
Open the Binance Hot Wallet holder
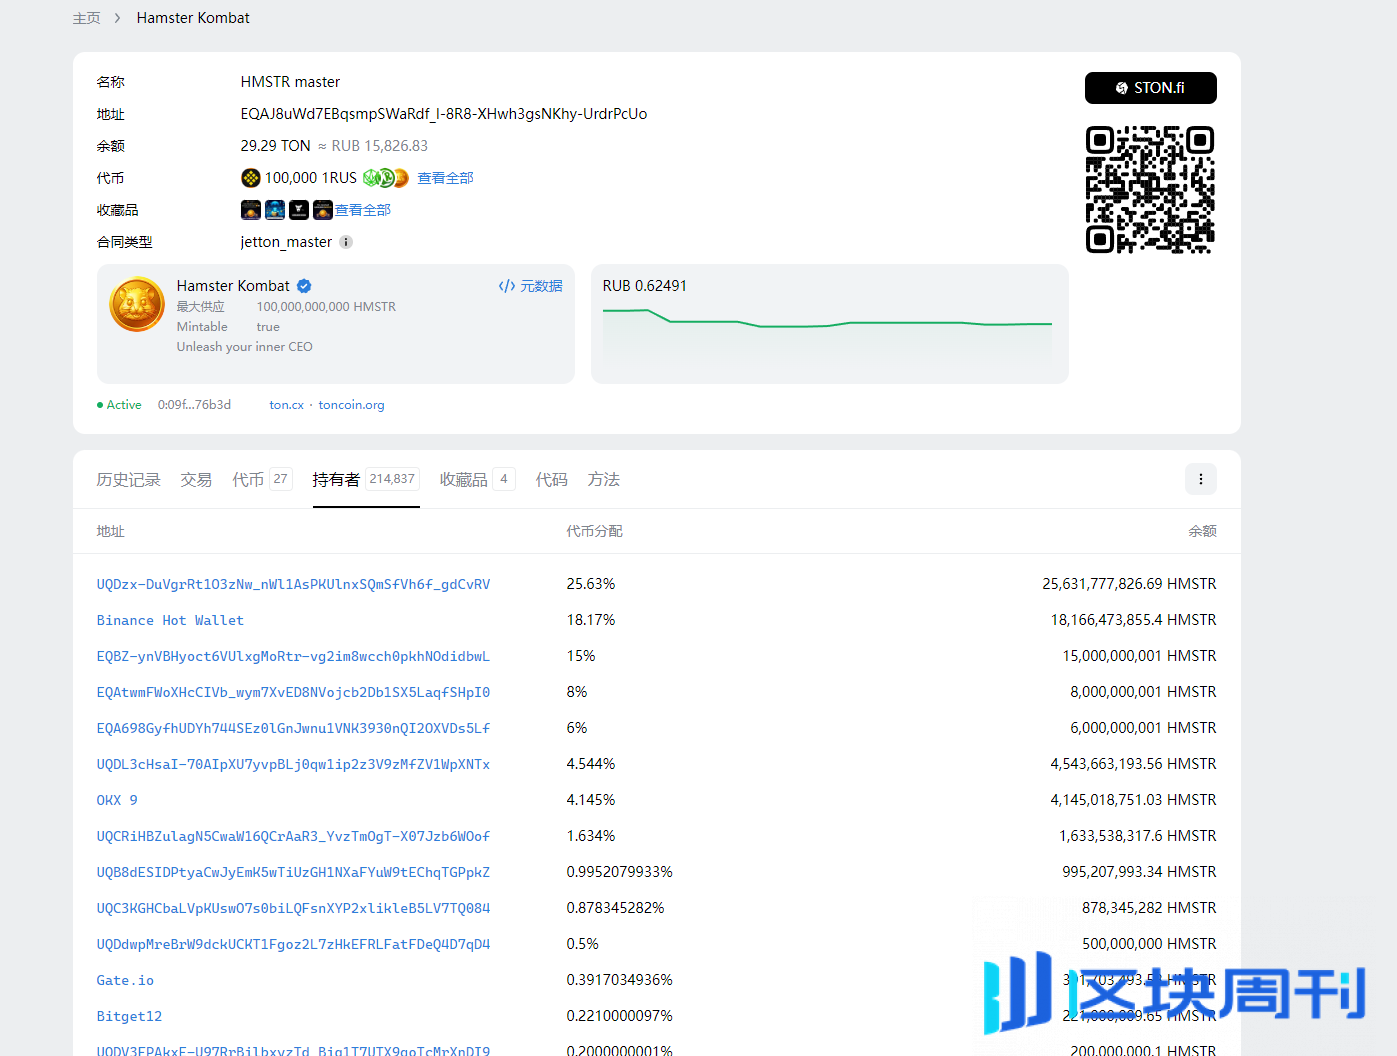(170, 620)
